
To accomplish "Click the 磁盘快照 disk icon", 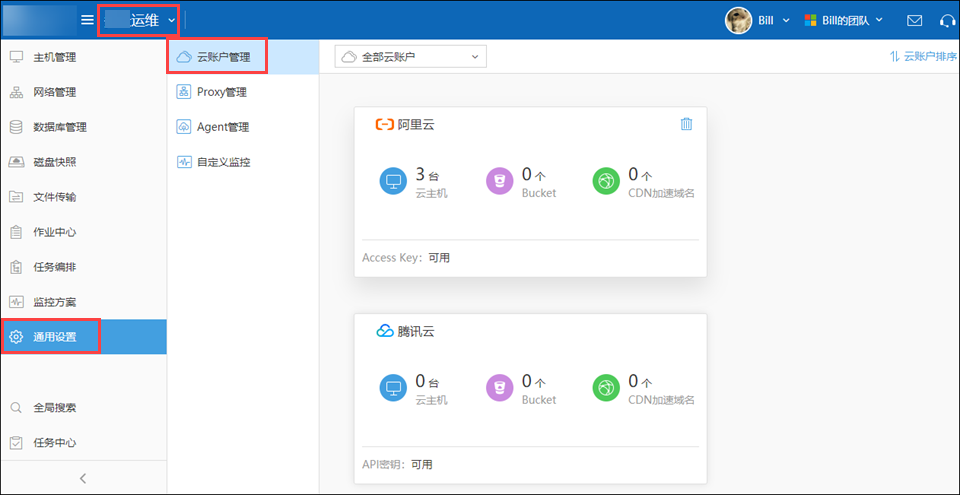I will [17, 162].
